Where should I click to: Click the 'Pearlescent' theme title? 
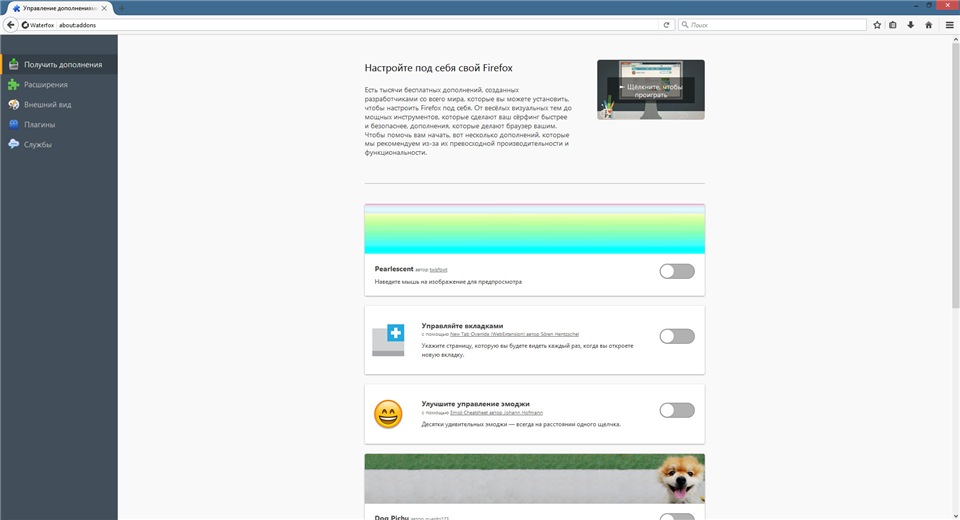(394, 269)
